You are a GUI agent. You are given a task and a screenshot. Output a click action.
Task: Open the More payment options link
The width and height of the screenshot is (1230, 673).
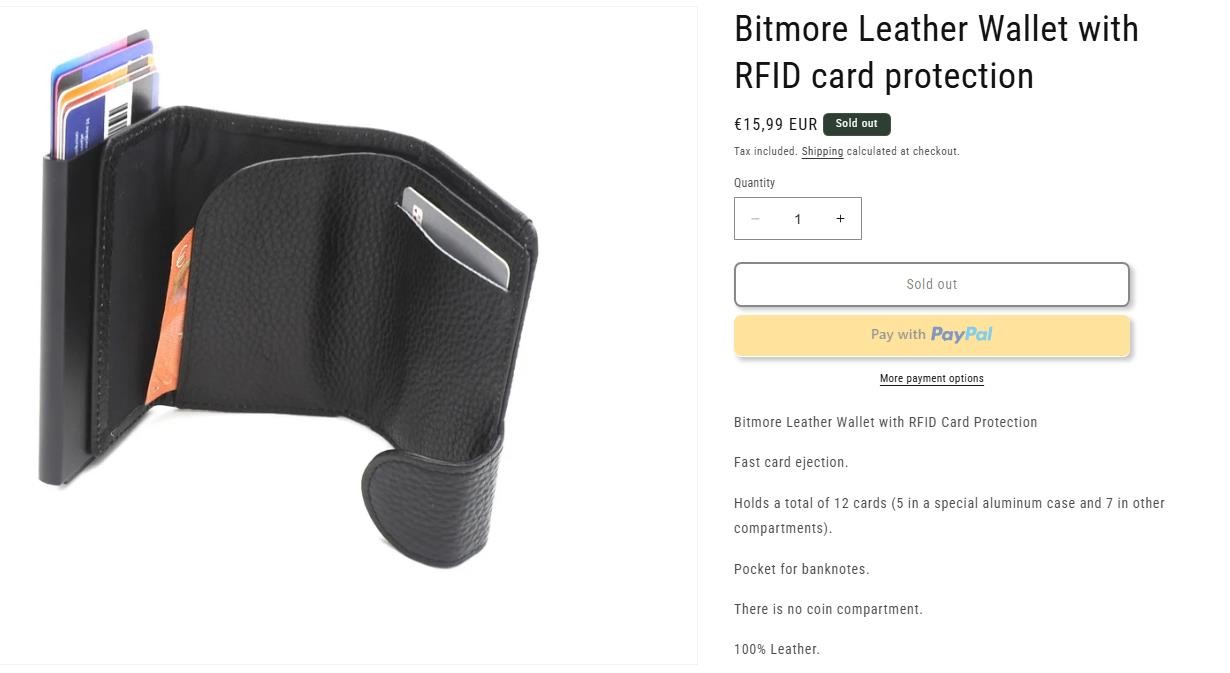(932, 379)
